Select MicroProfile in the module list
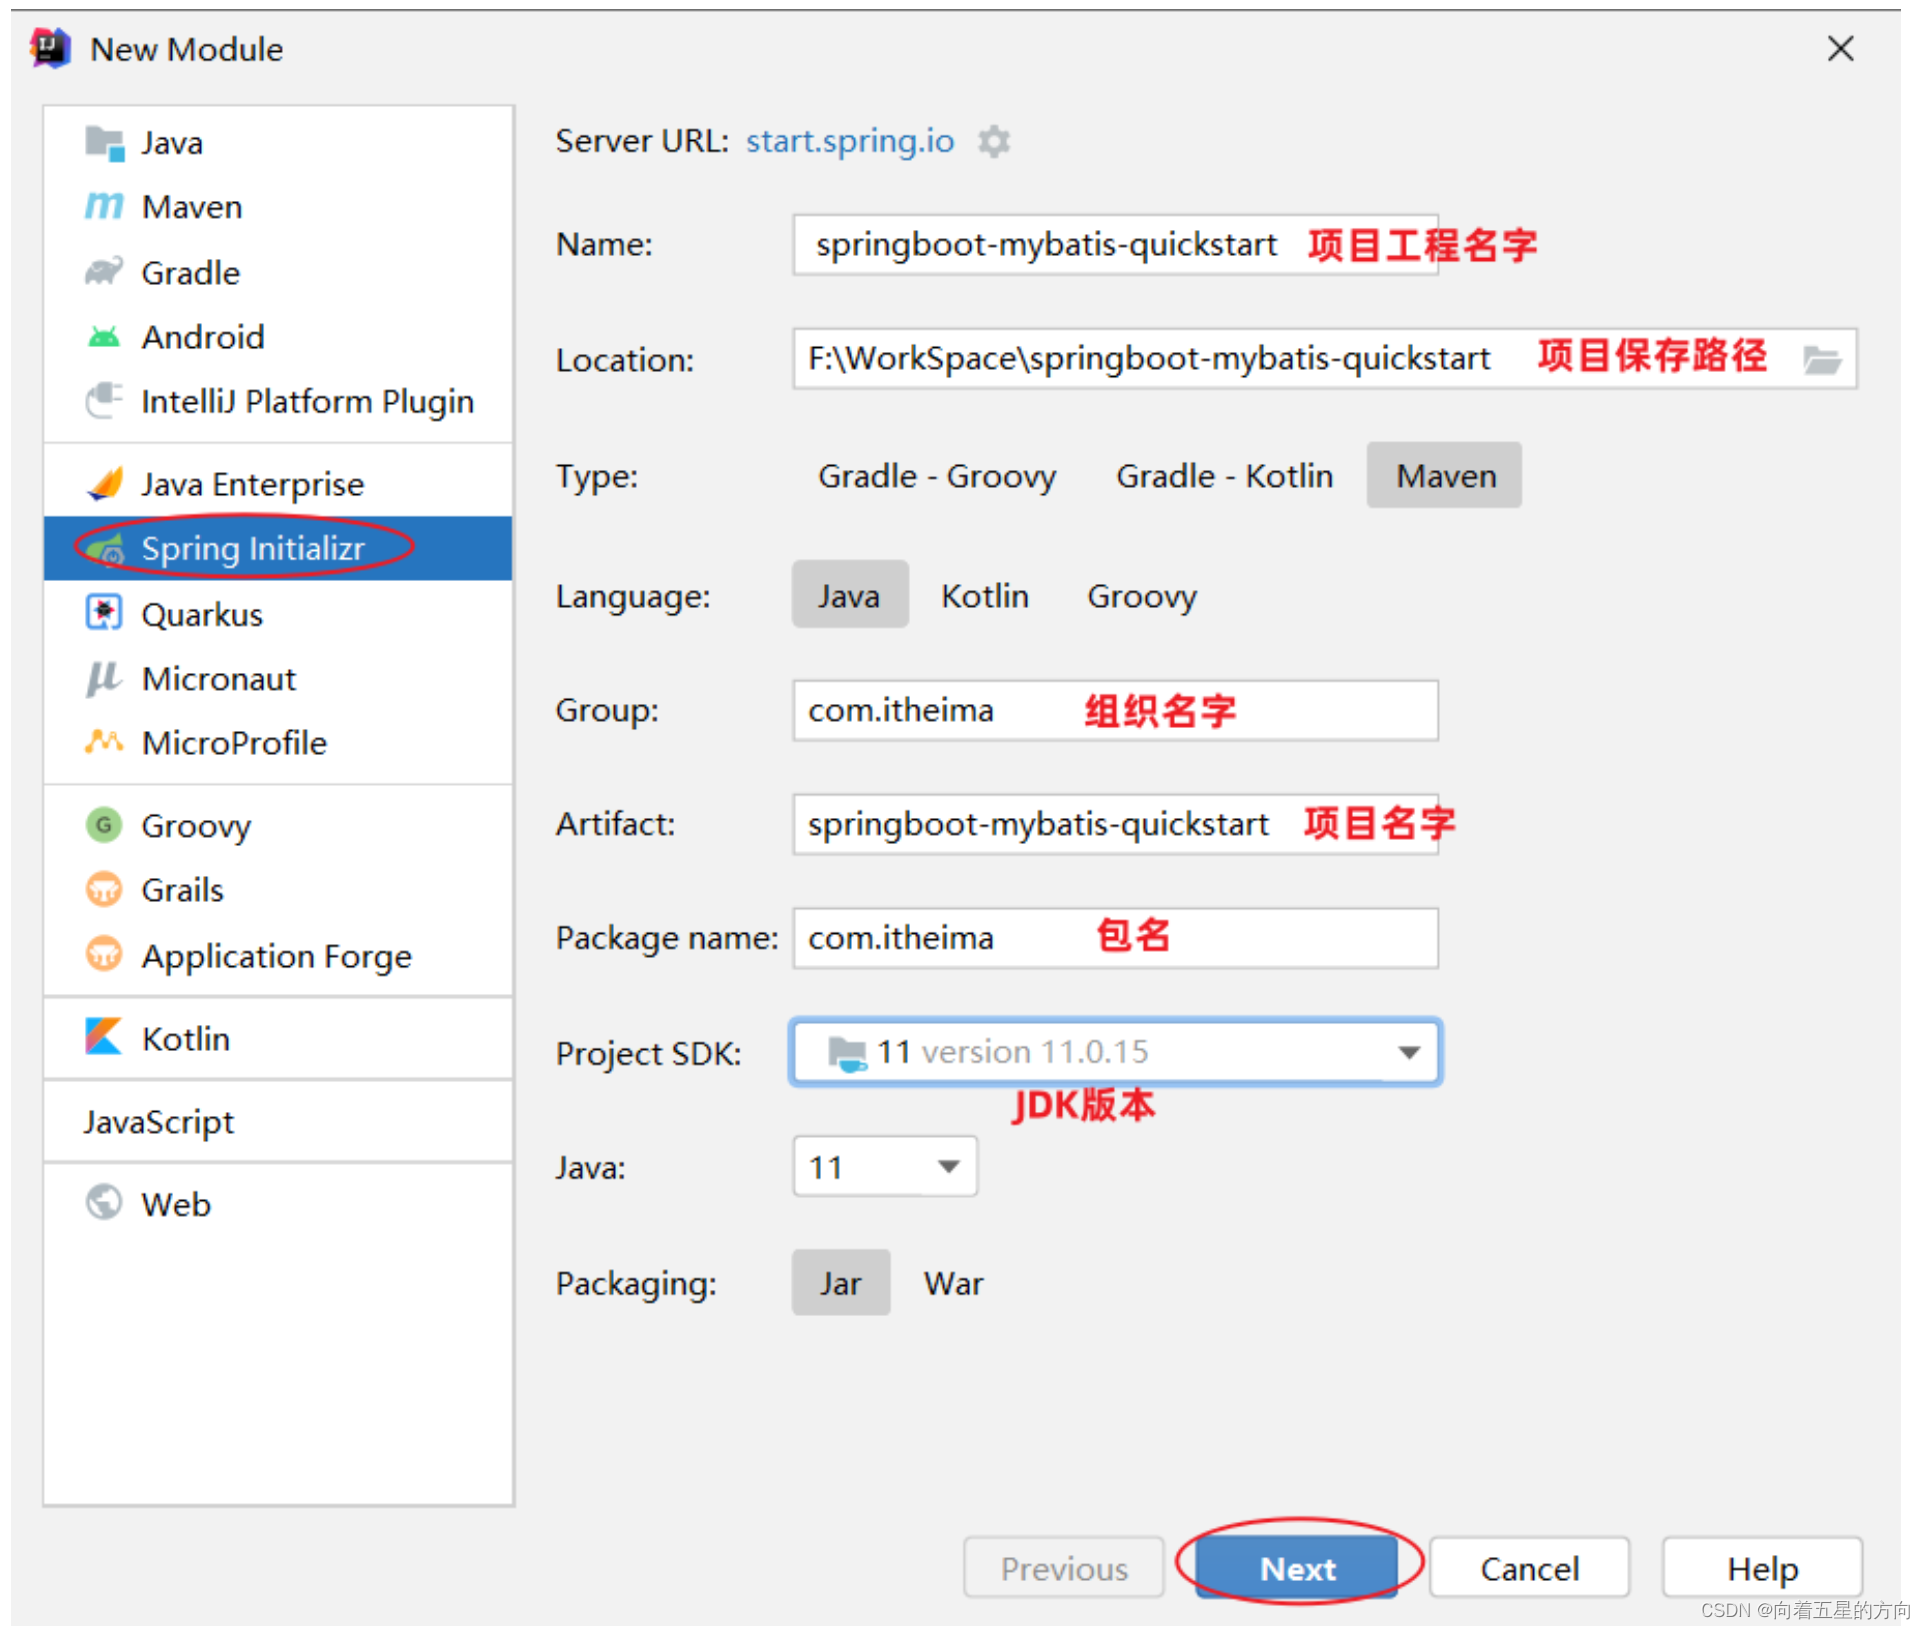1925x1629 pixels. pos(278,742)
